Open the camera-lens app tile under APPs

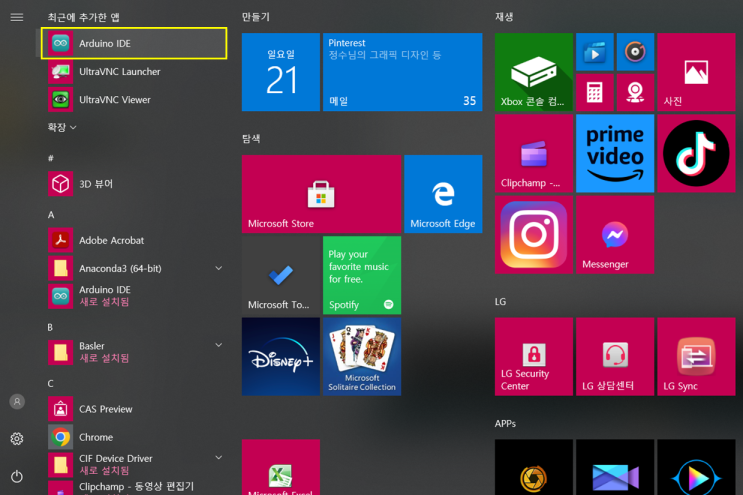pyautogui.click(x=534, y=468)
